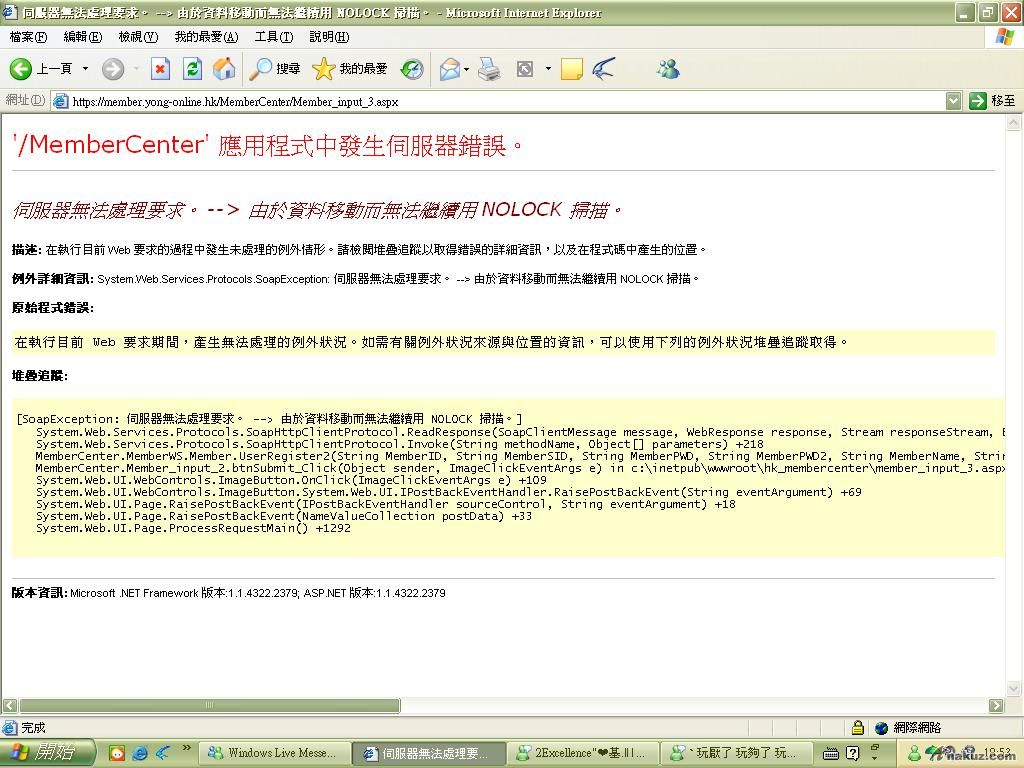Expand the mail button dropdown arrow
Image resolution: width=1024 pixels, height=768 pixels.
[x=467, y=69]
